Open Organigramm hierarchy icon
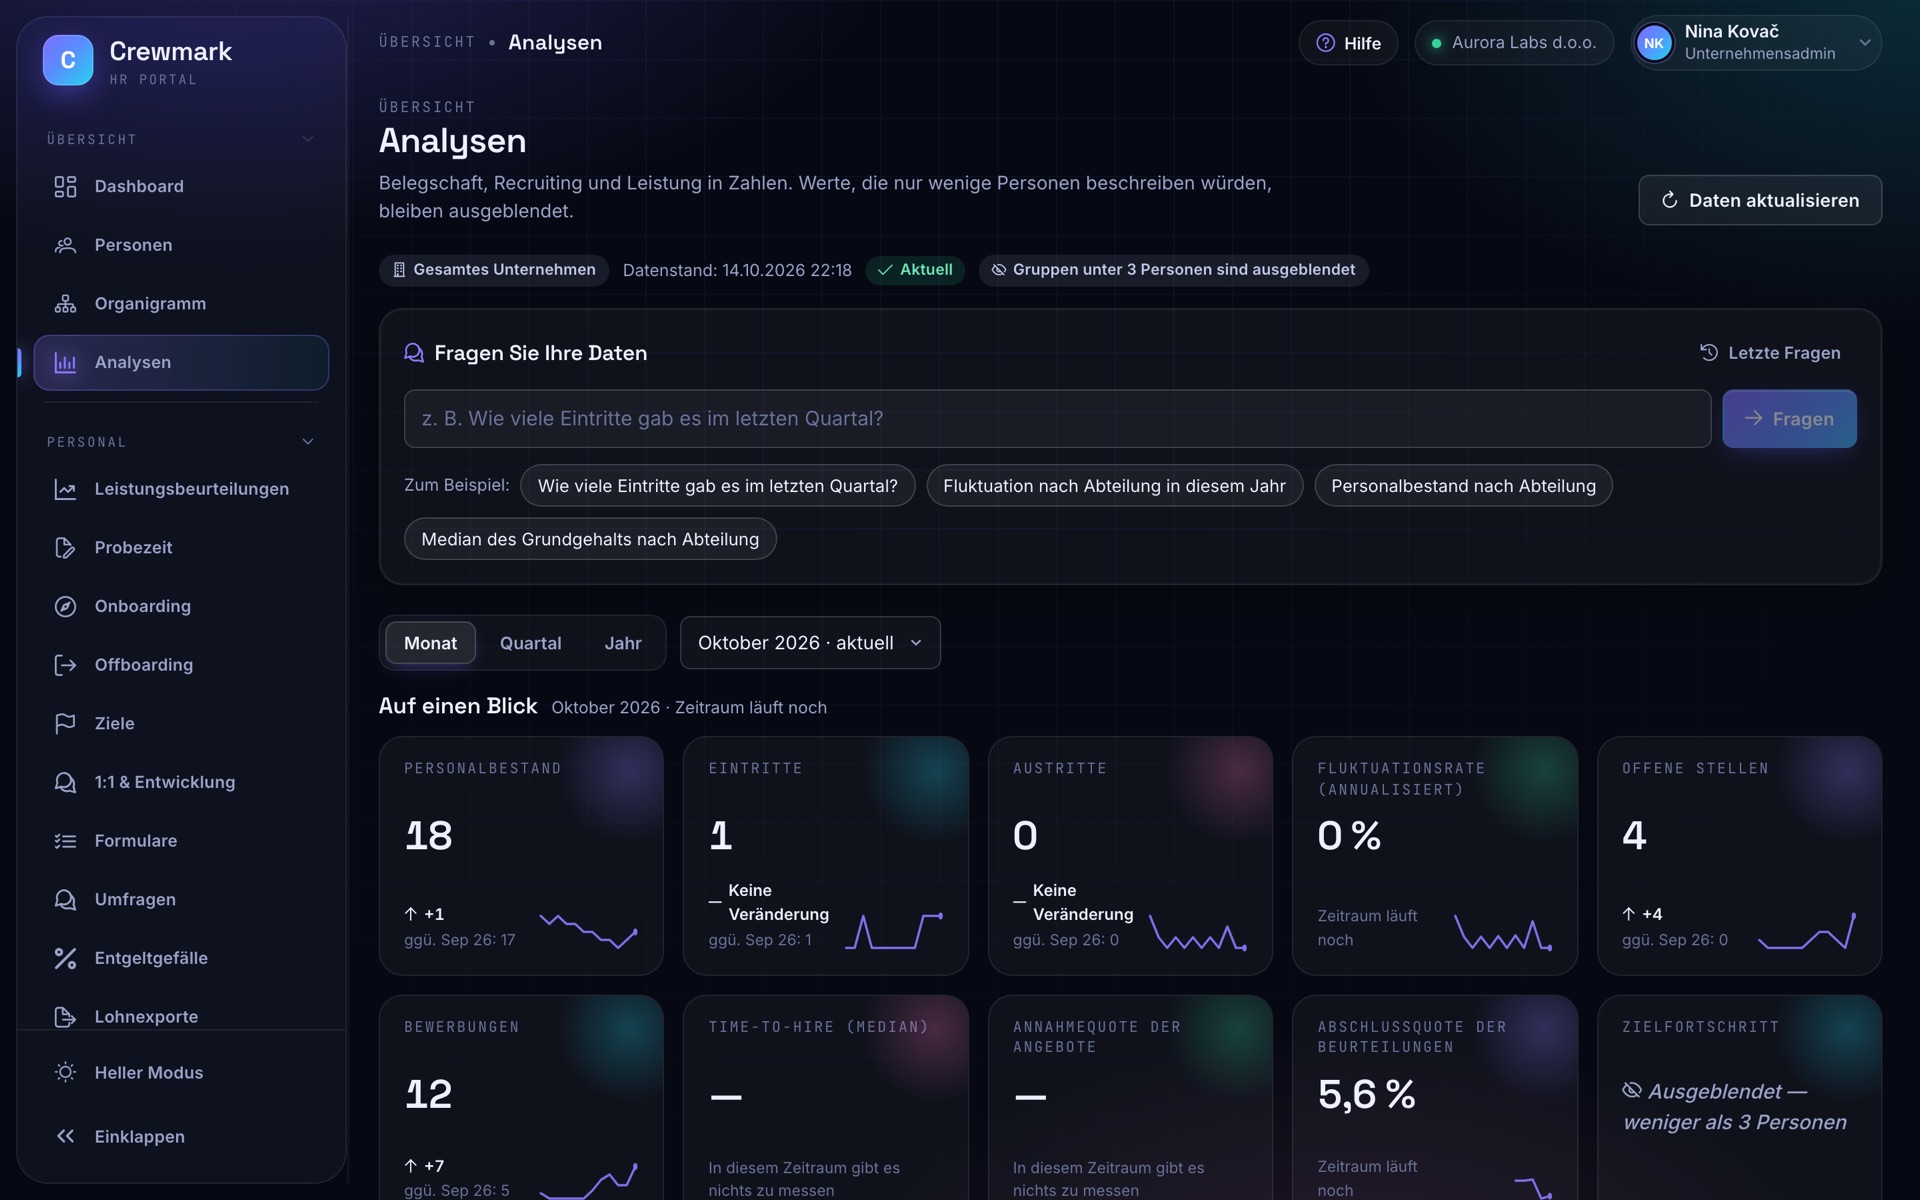The width and height of the screenshot is (1920, 1200). pyautogui.click(x=65, y=304)
